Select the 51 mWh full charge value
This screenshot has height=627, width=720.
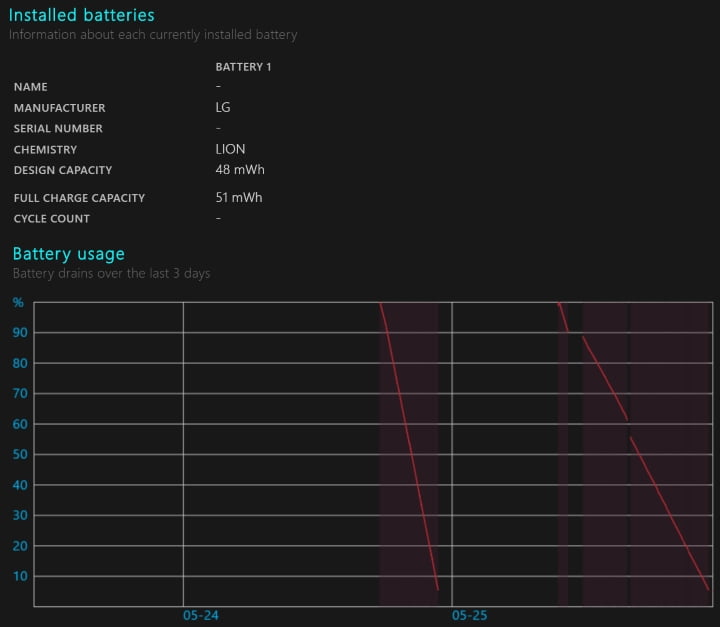[x=239, y=198]
